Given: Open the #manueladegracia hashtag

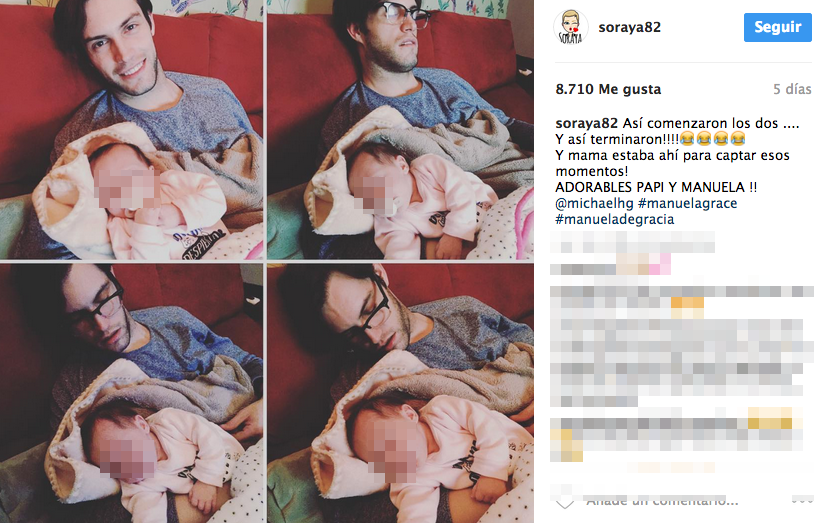Looking at the screenshot, I should (615, 219).
